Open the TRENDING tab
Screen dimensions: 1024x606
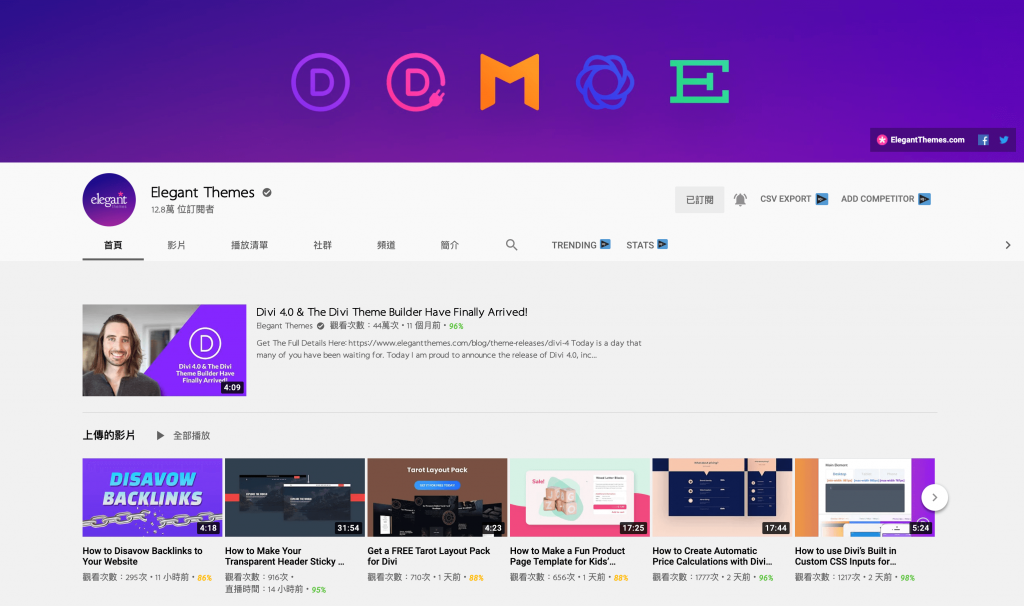(581, 245)
